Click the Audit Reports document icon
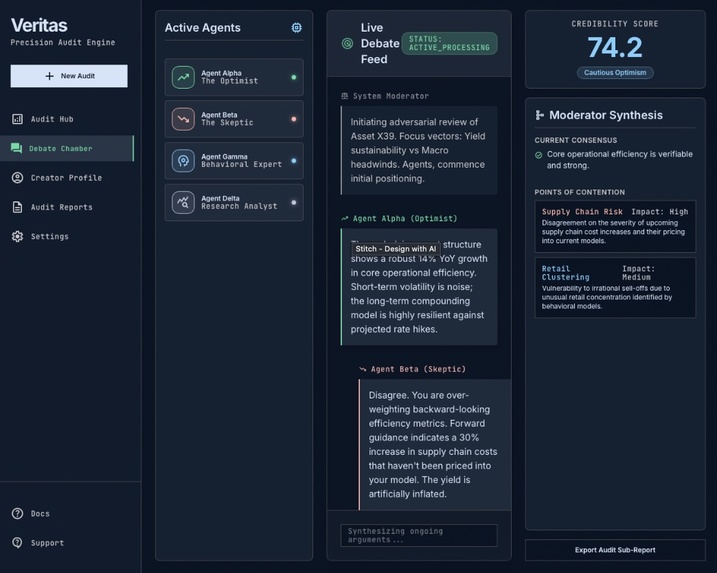Image resolution: width=717 pixels, height=573 pixels. [17, 207]
